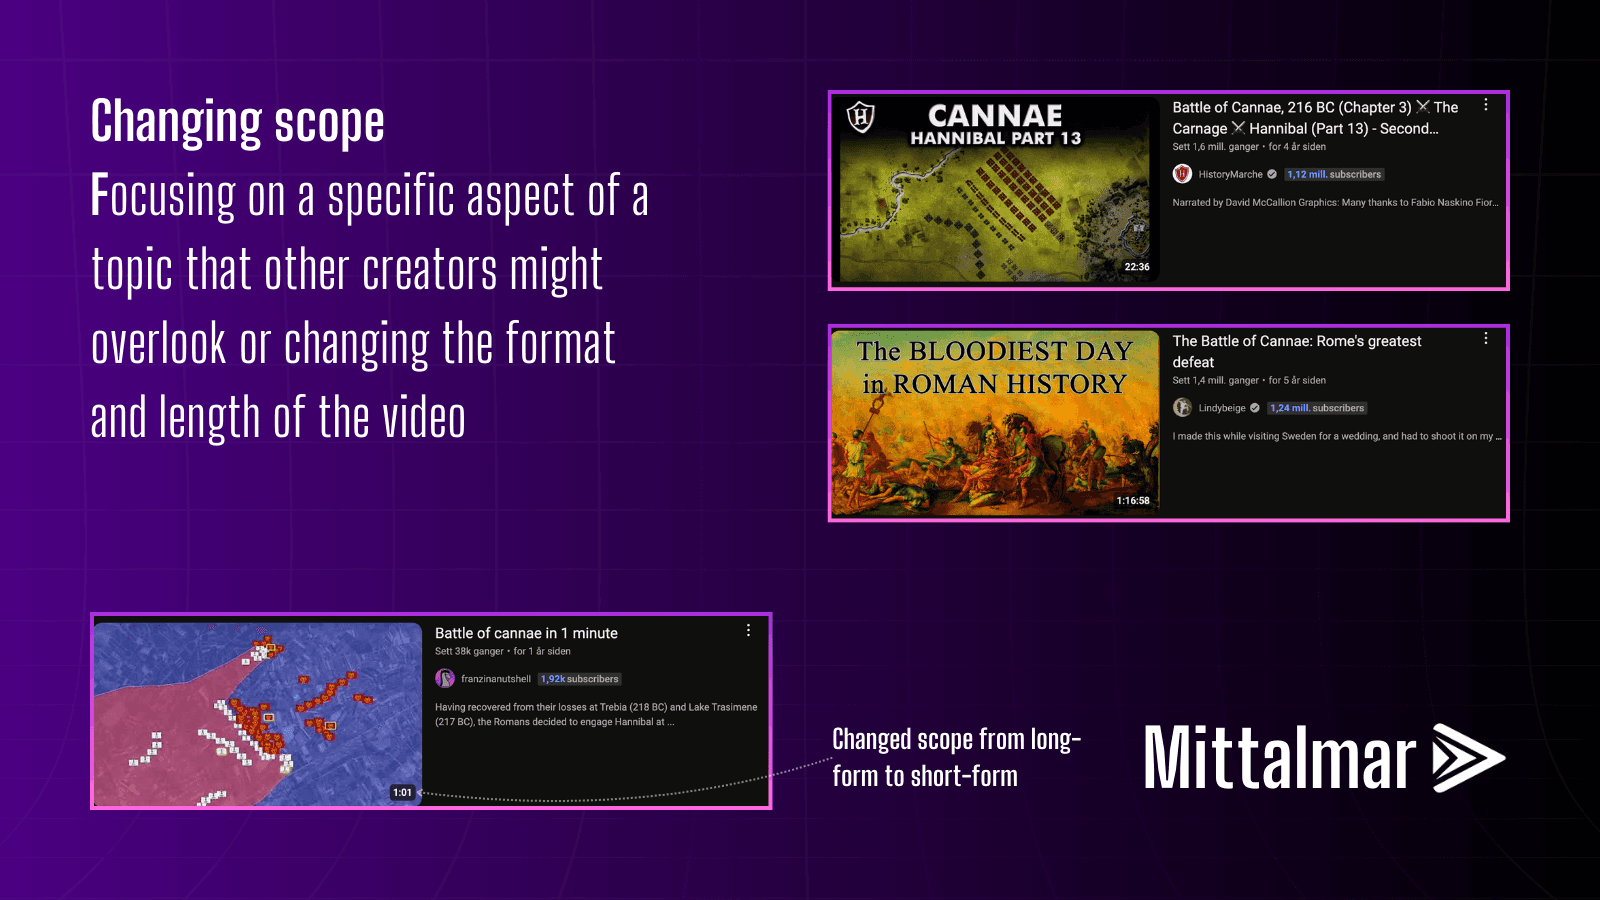The width and height of the screenshot is (1600, 900).
Task: Click the description starting 'Narrated by David McCallion'
Action: [1335, 202]
